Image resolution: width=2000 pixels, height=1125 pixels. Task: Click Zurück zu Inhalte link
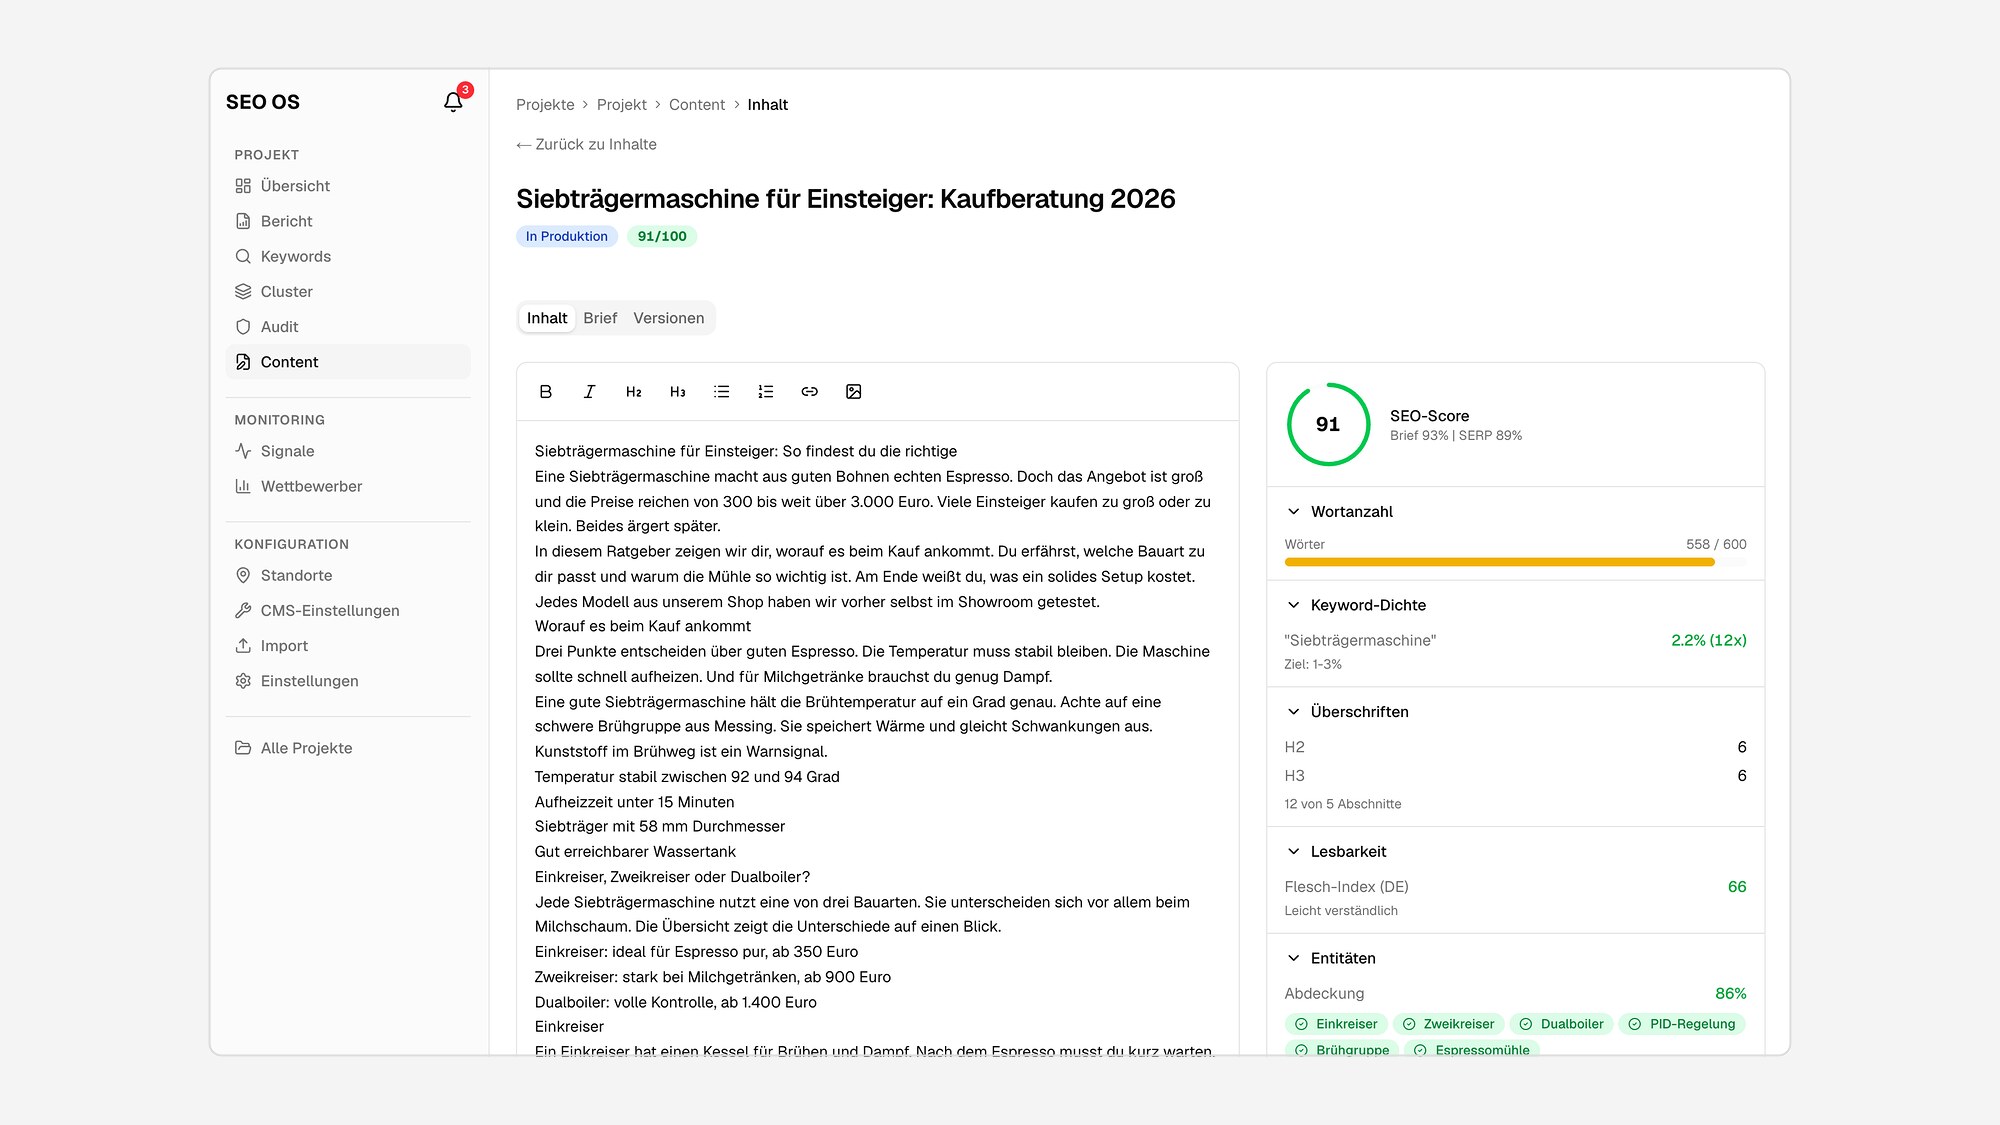pyautogui.click(x=587, y=144)
